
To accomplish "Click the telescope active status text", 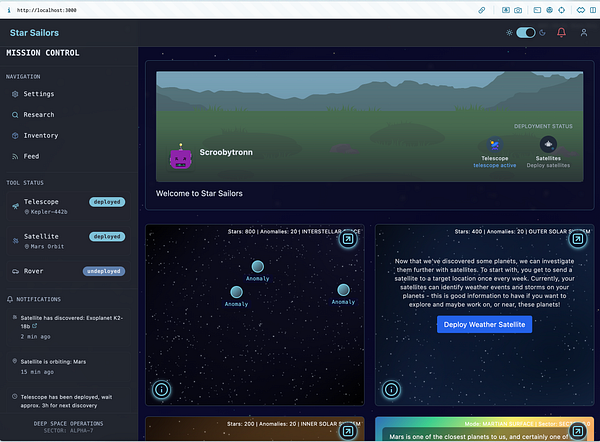I will click(x=494, y=165).
